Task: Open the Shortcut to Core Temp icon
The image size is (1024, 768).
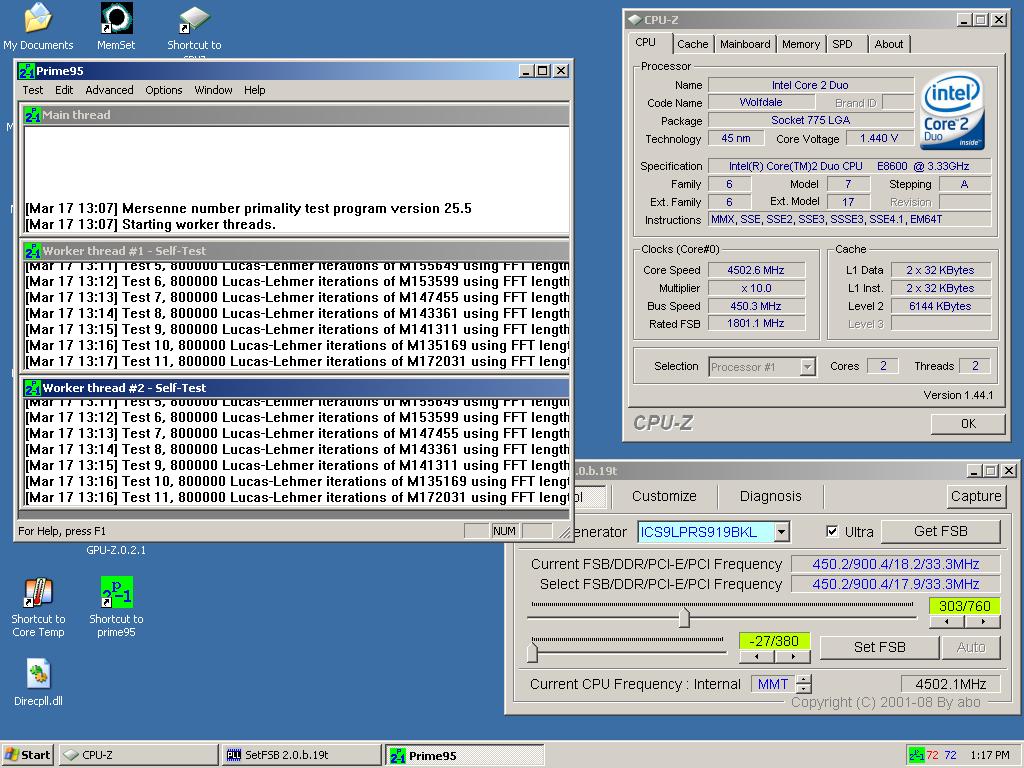Action: (x=38, y=607)
